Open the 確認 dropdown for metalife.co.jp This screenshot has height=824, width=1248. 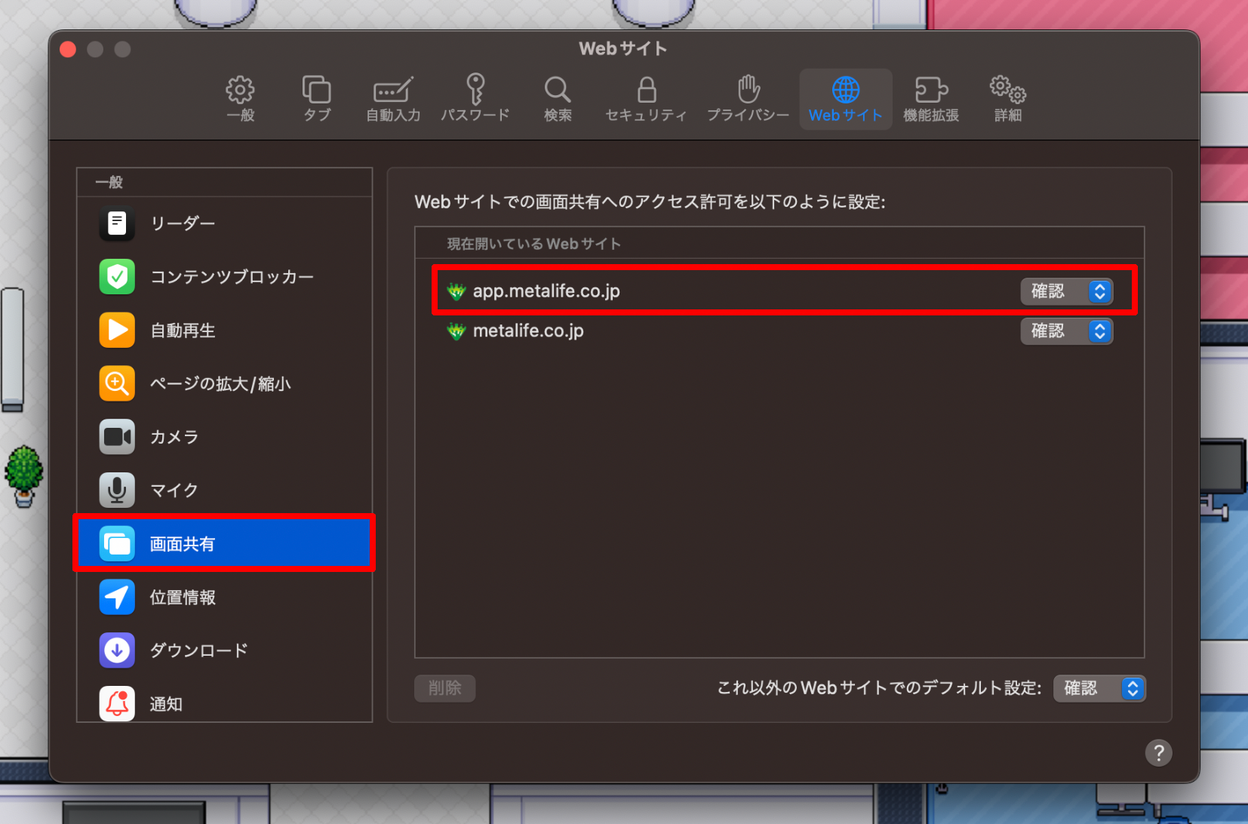pos(1066,331)
